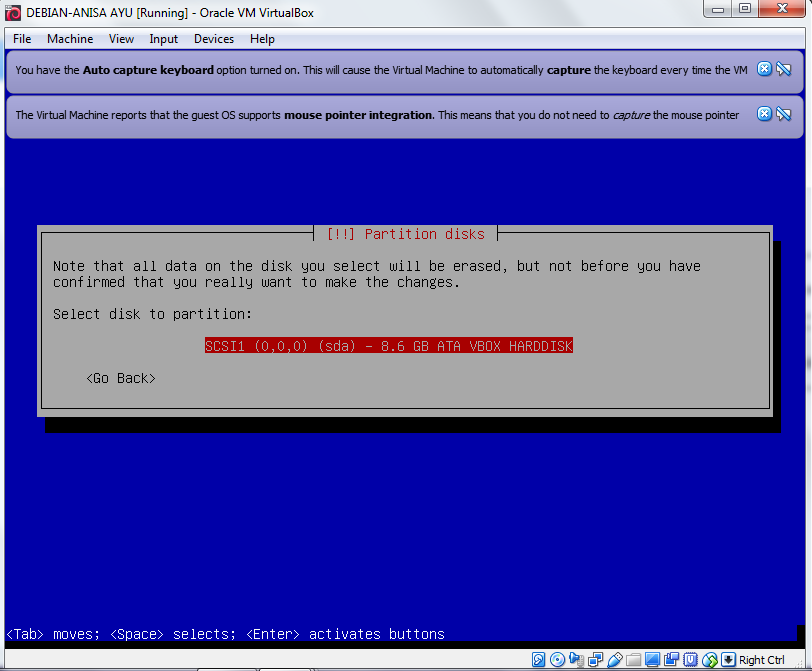Dismiss the Auto capture keyboard notification

[764, 69]
